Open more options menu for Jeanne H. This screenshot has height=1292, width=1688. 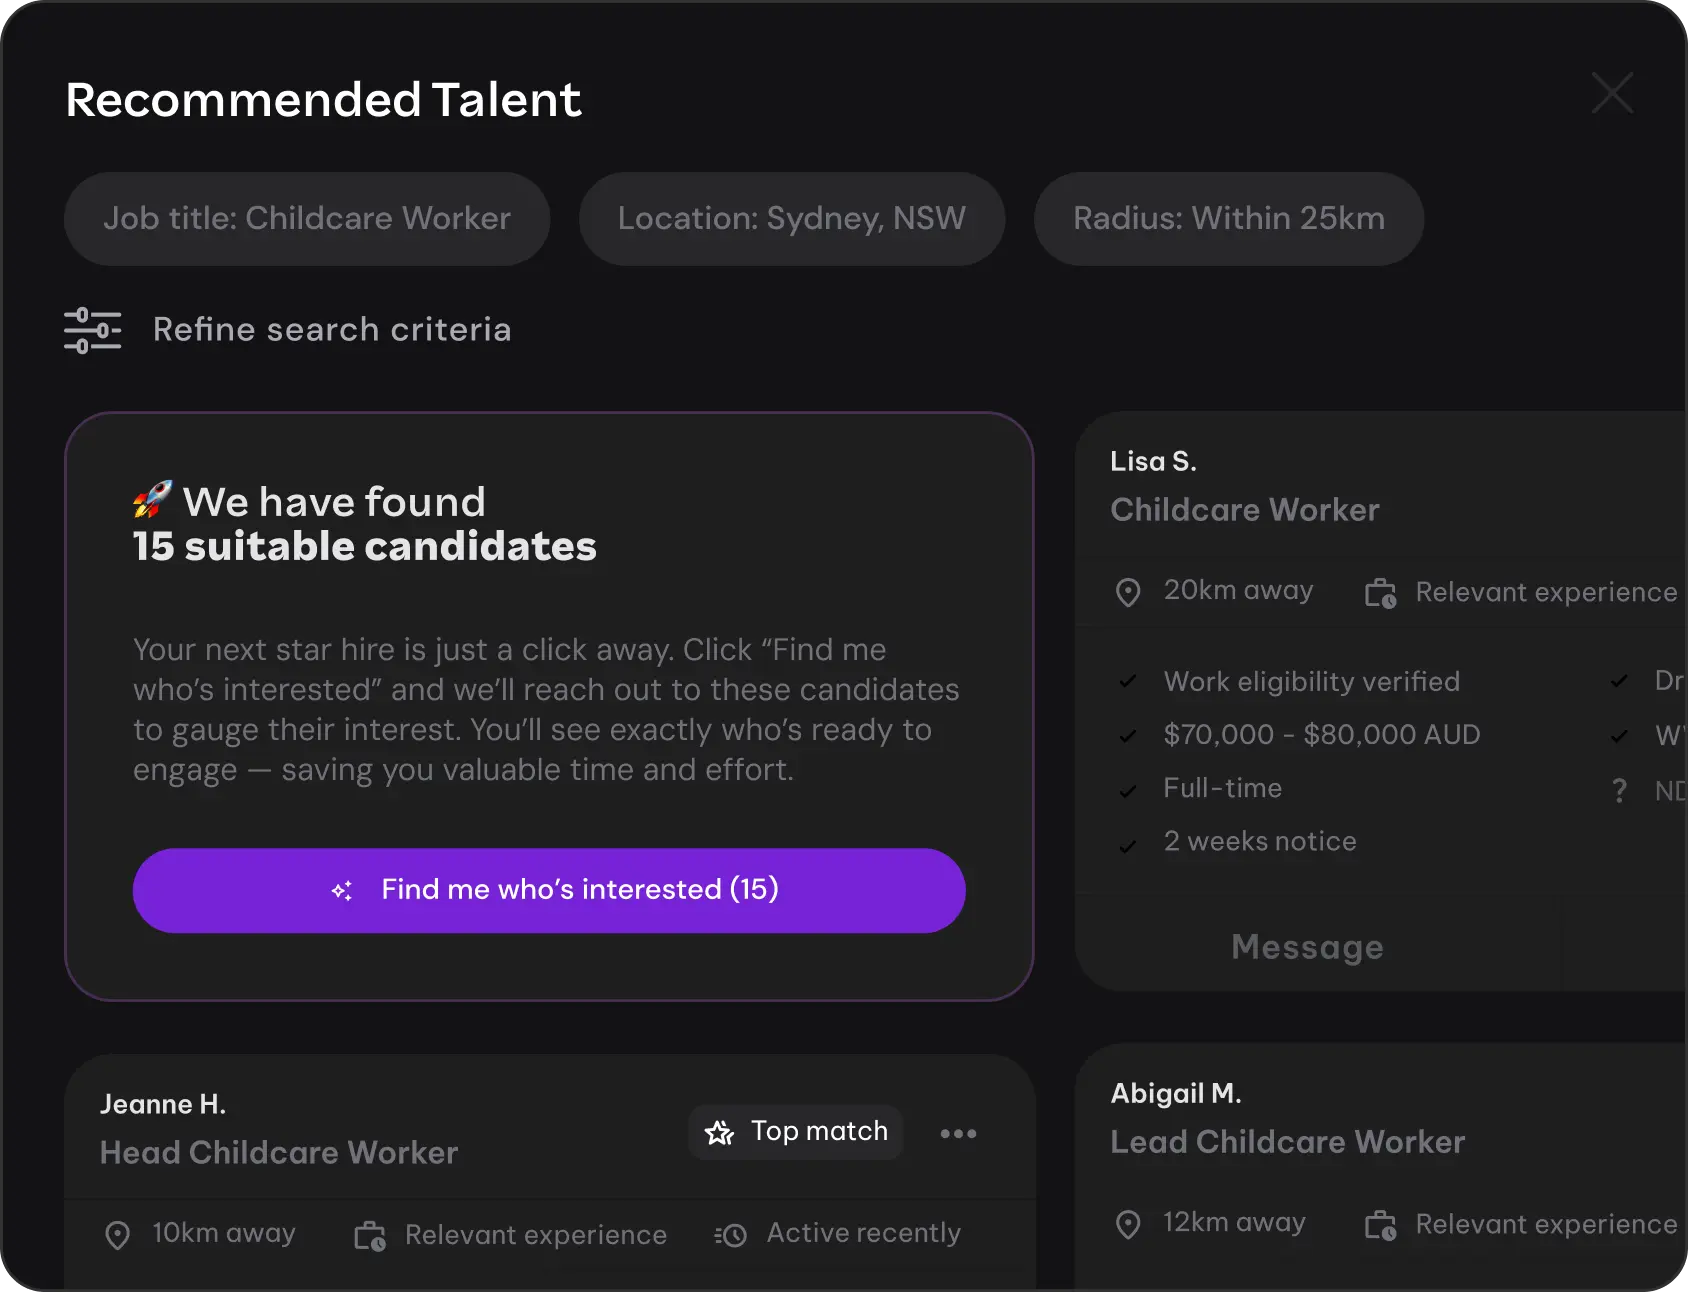pyautogui.click(x=958, y=1133)
